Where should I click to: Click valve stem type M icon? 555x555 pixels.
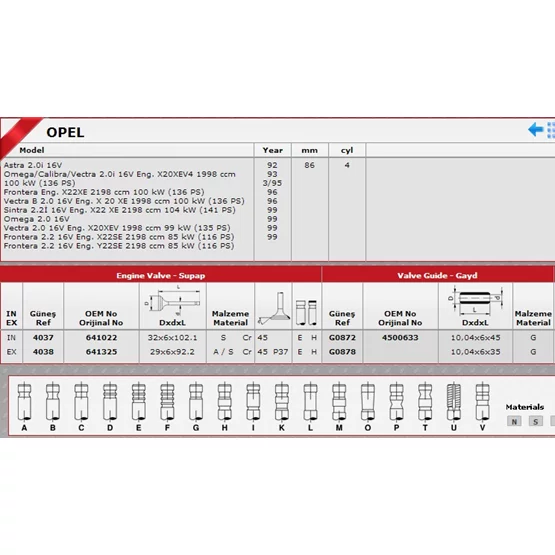(x=339, y=402)
